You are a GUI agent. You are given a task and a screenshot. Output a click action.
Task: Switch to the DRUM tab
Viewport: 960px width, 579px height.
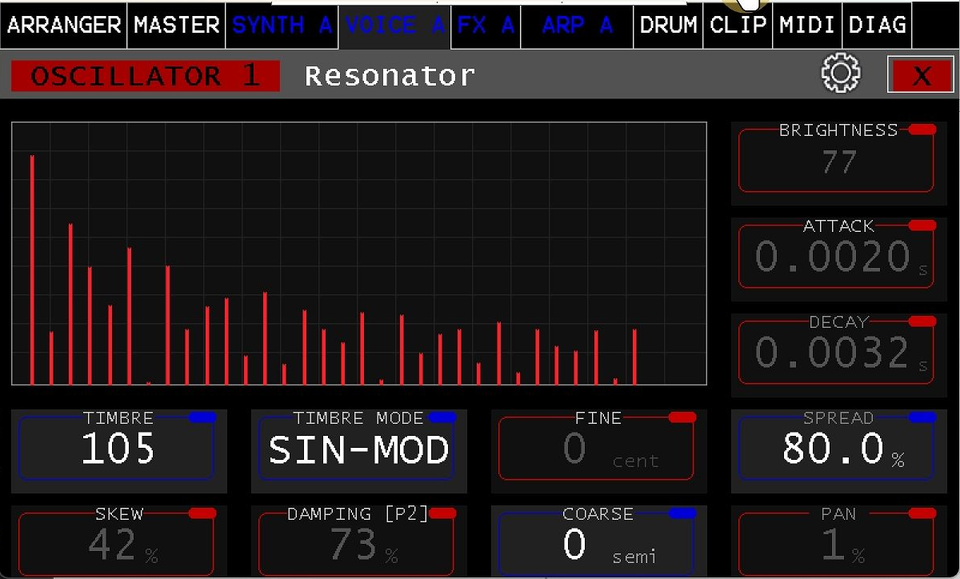pyautogui.click(x=668, y=25)
